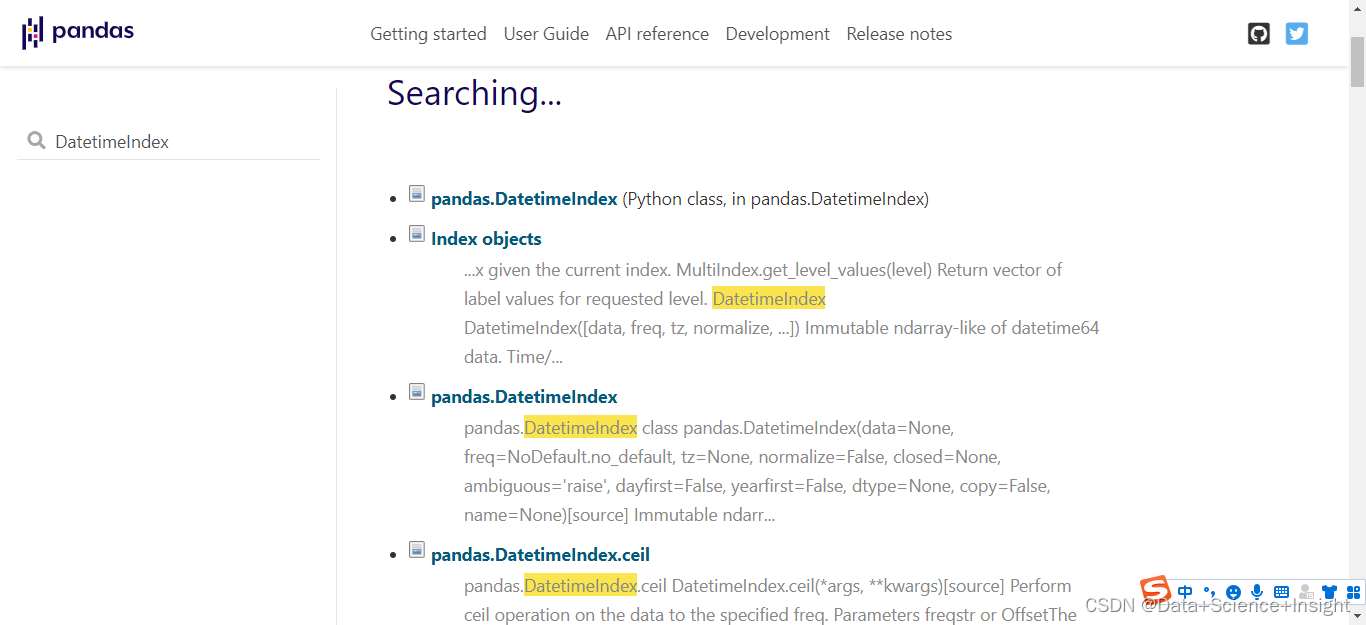Switch to the Release notes section

point(898,33)
